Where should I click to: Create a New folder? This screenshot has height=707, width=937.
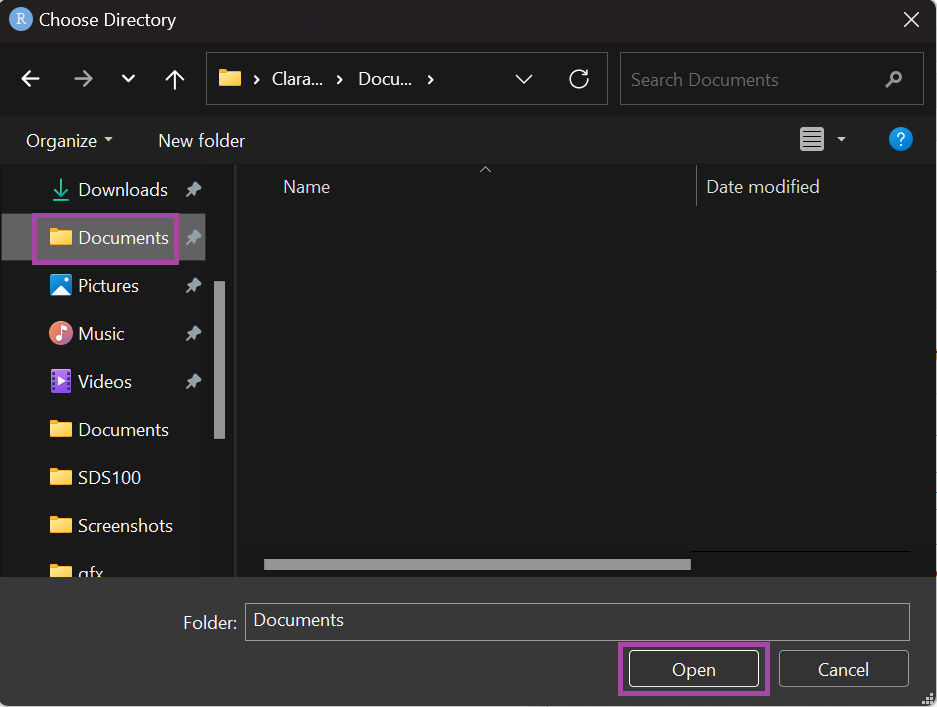(201, 141)
